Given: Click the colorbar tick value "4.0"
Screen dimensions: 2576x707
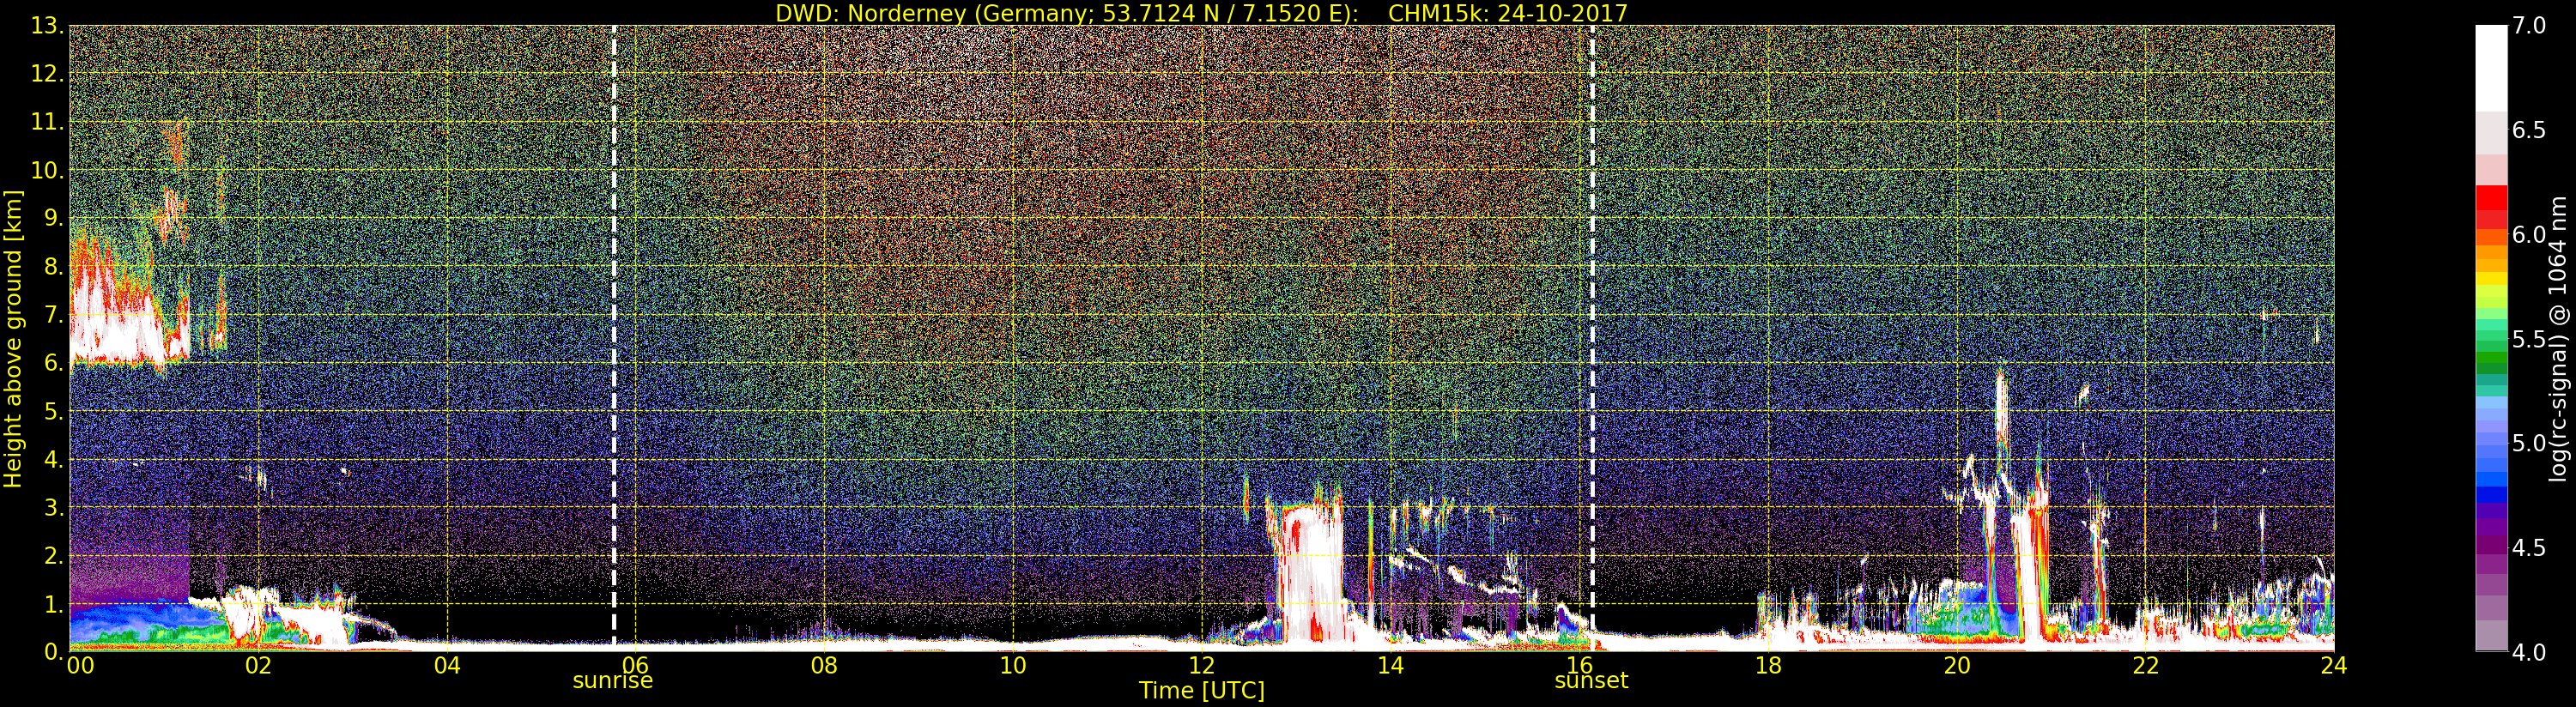Looking at the screenshot, I should click(x=2529, y=652).
